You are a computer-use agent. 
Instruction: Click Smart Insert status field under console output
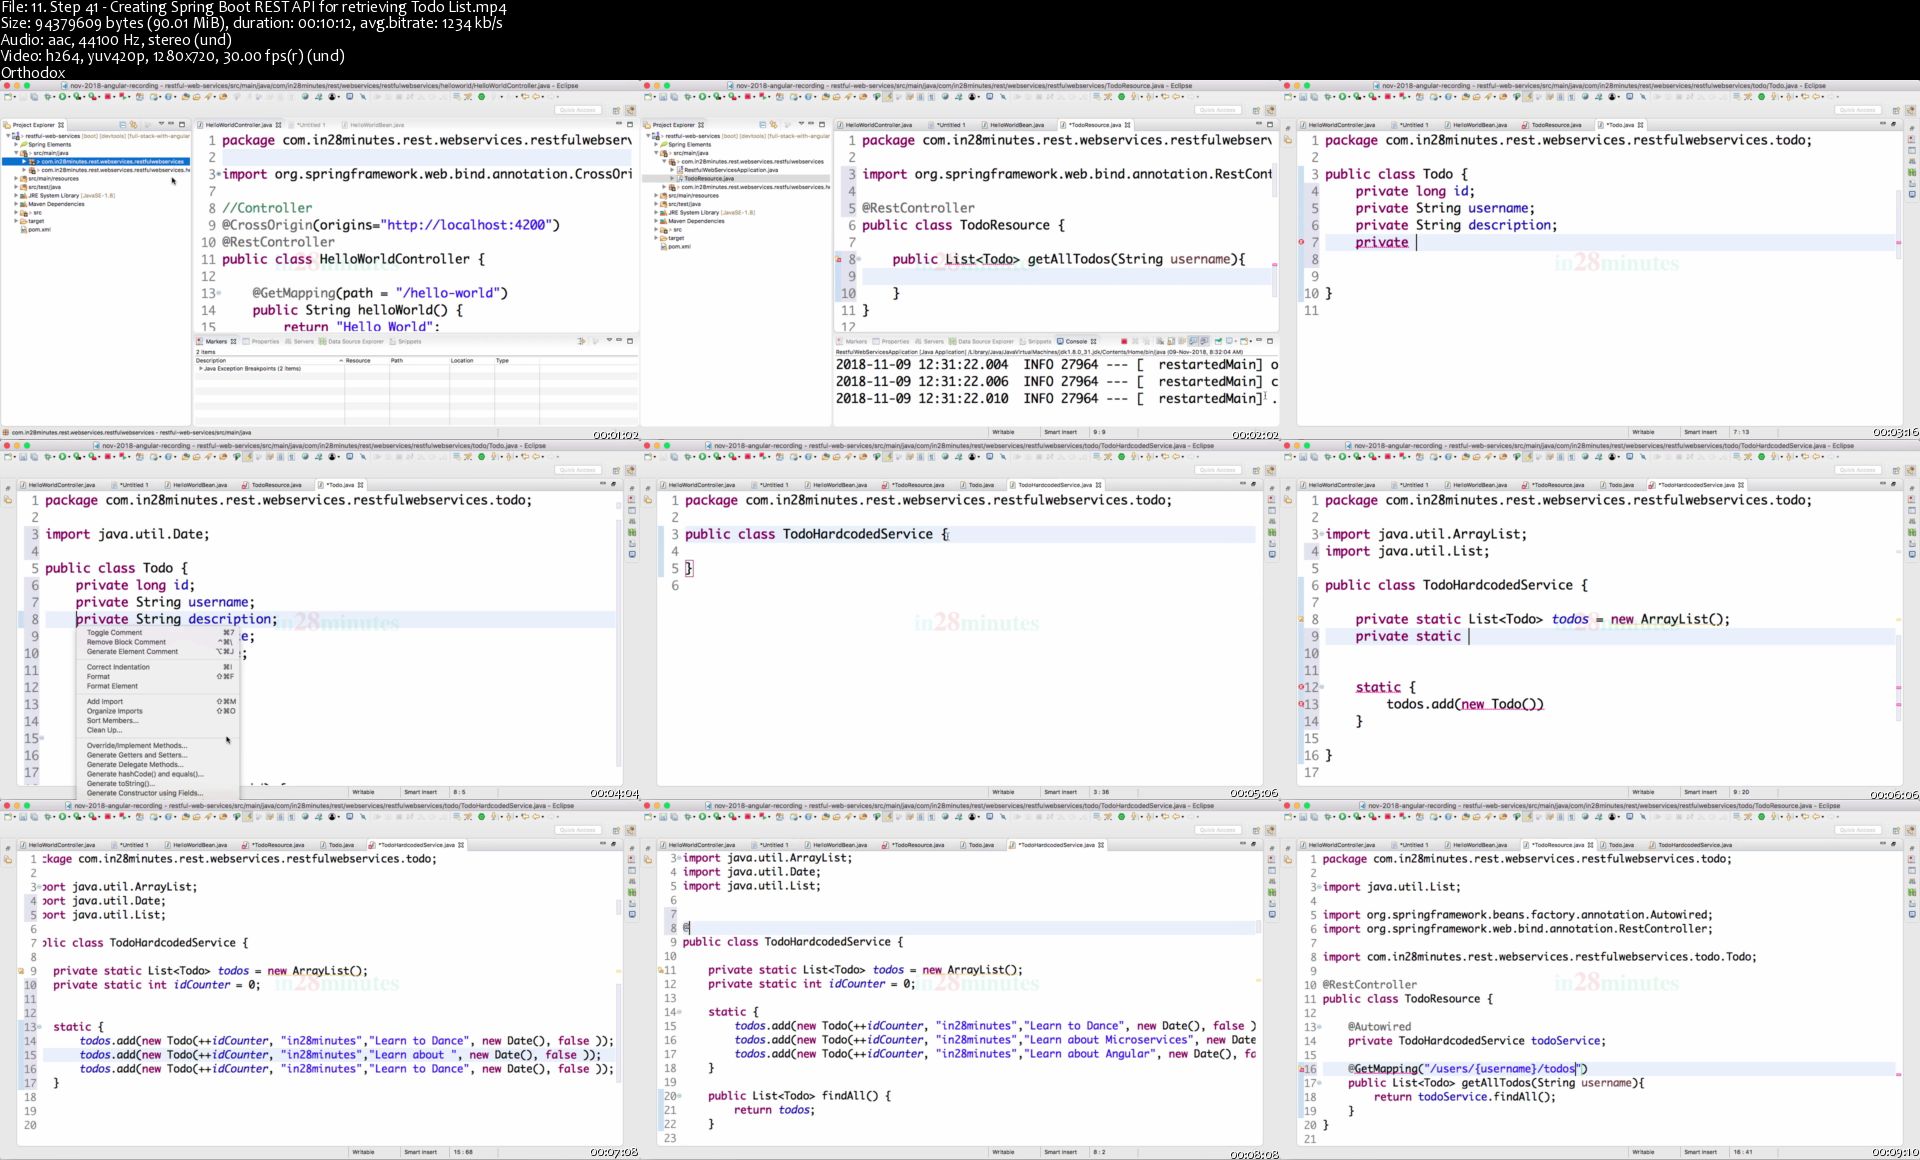1060,432
